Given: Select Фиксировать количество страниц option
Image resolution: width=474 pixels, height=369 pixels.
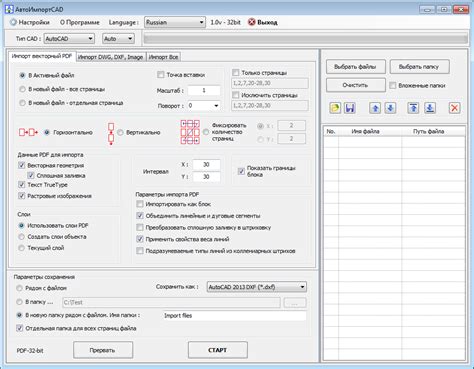Looking at the screenshot, I should tap(206, 132).
